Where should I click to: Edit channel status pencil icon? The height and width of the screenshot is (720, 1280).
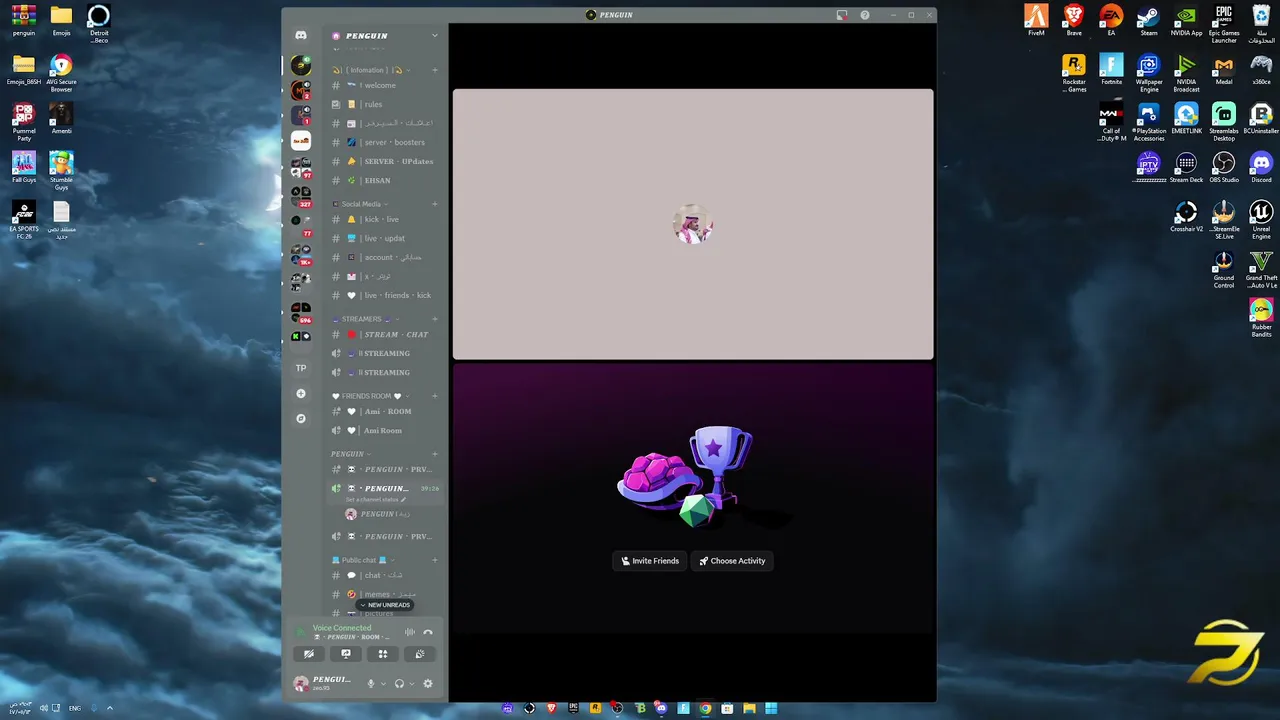point(403,500)
